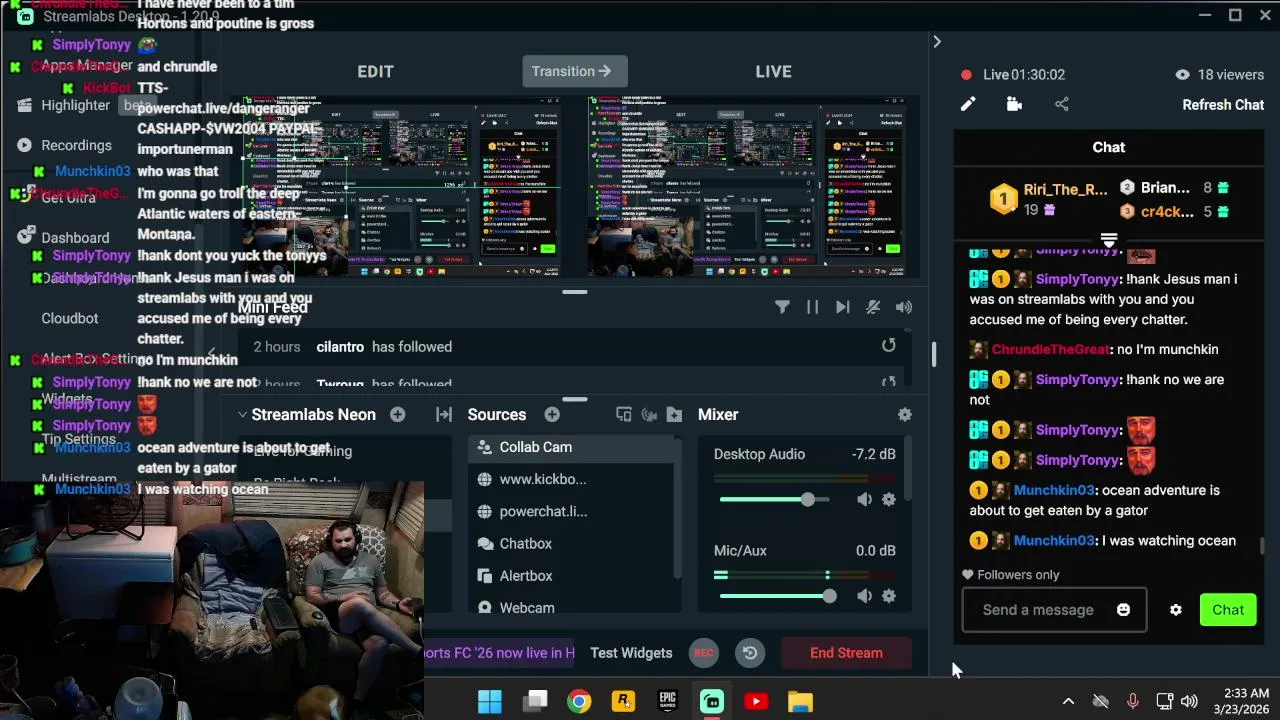1280x720 pixels.
Task: Show hidden system tray icons
Action: (1068, 701)
